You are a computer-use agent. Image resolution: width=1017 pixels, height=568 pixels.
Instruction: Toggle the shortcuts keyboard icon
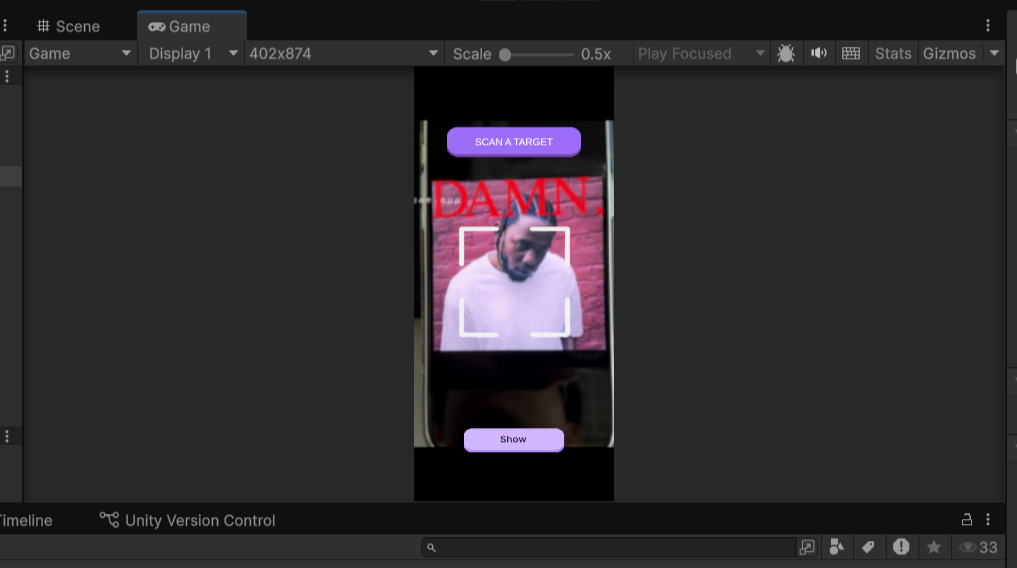[851, 54]
